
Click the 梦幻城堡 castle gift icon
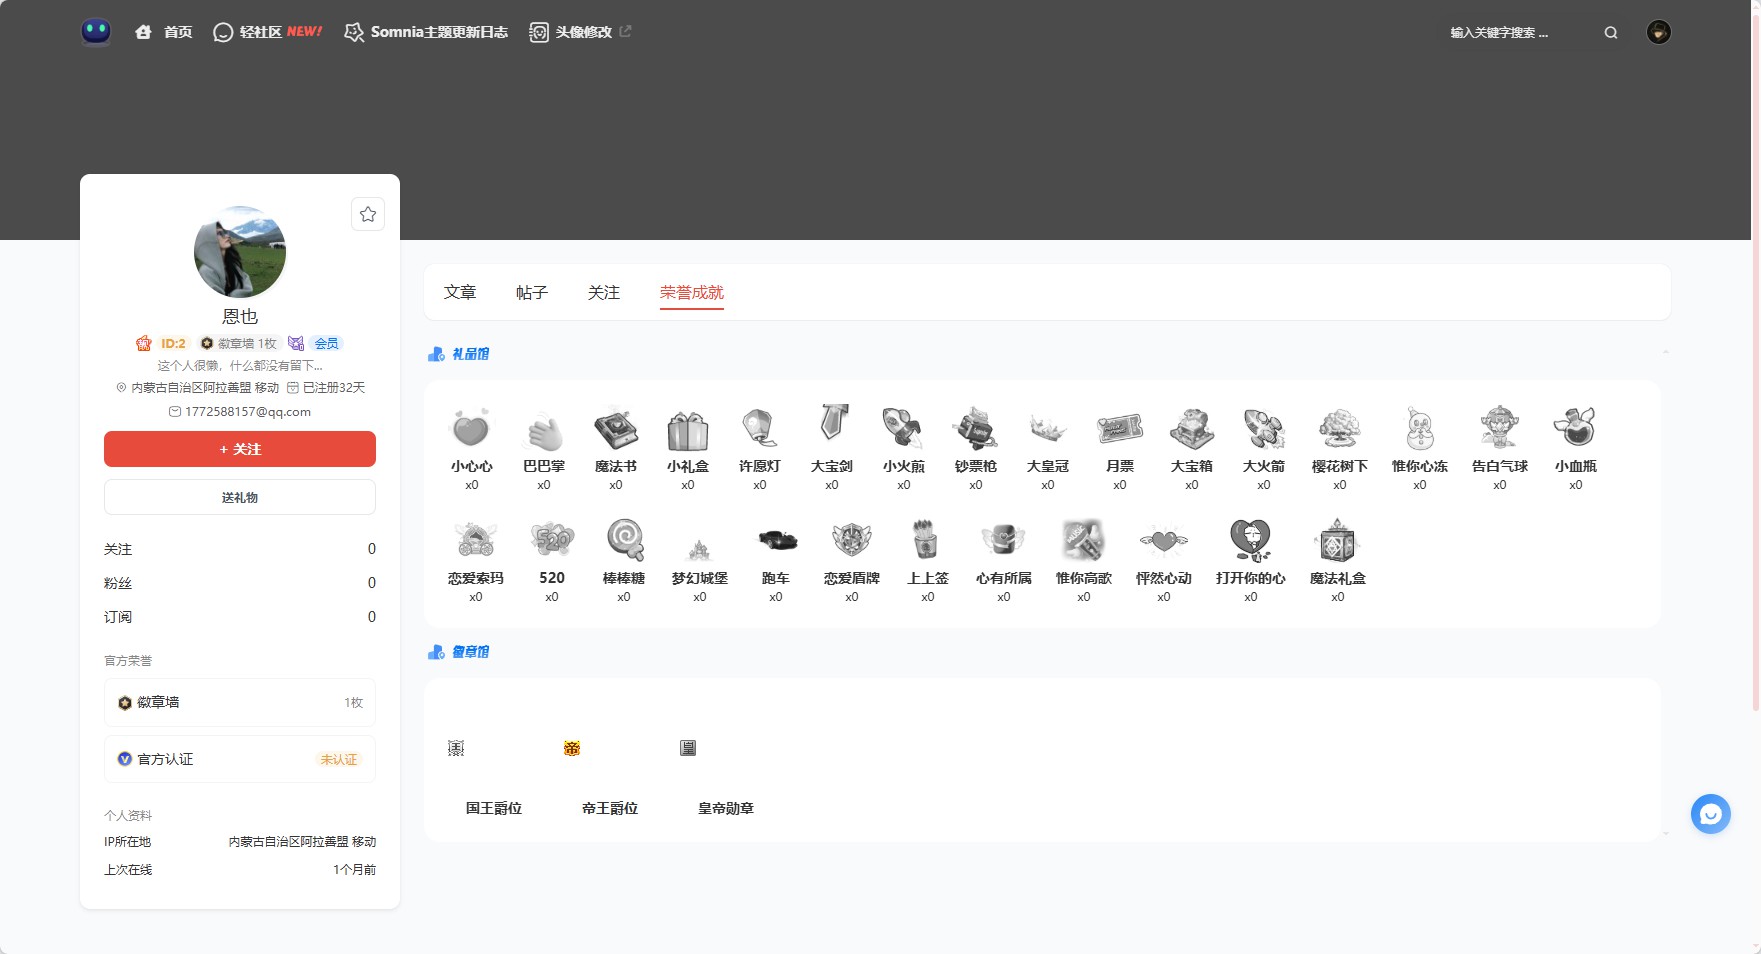pyautogui.click(x=700, y=548)
